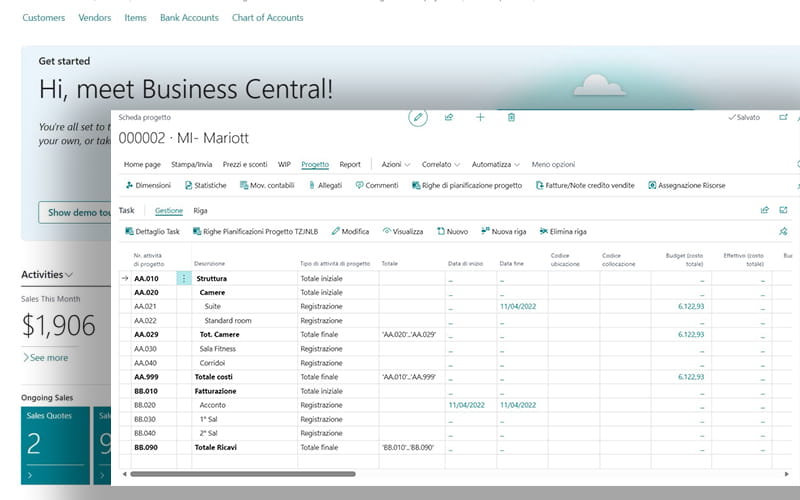
Task: Open the Automatizza dropdown menu
Action: click(495, 164)
